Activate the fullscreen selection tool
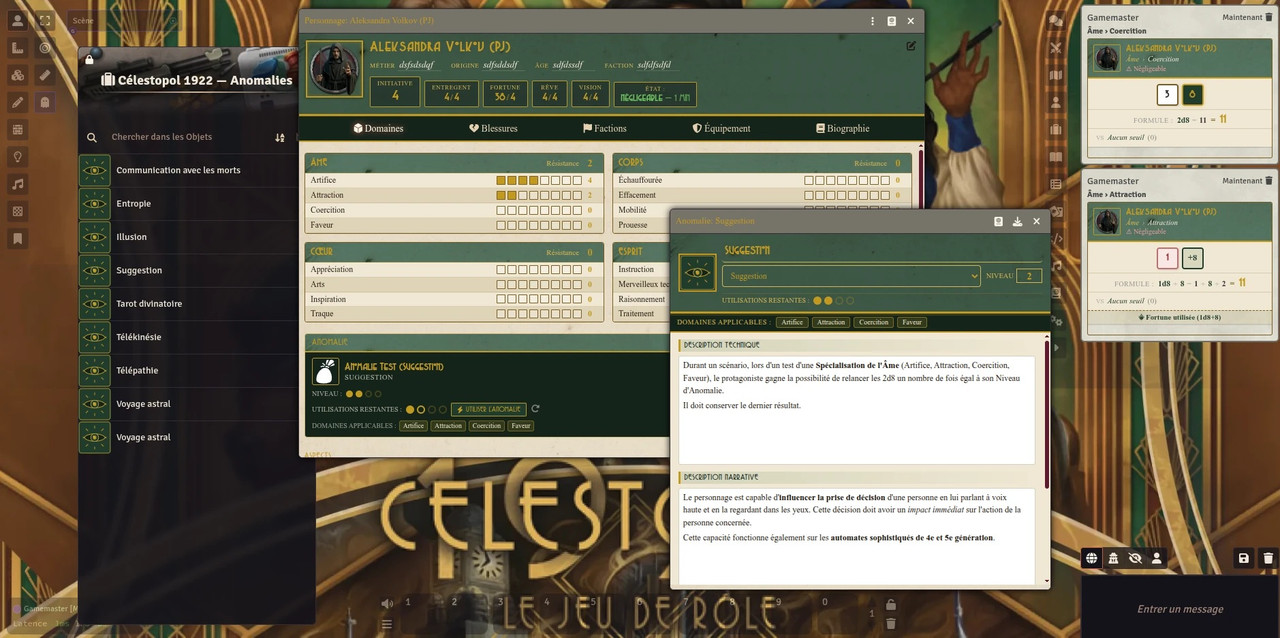The width and height of the screenshot is (1280, 638). (44, 20)
